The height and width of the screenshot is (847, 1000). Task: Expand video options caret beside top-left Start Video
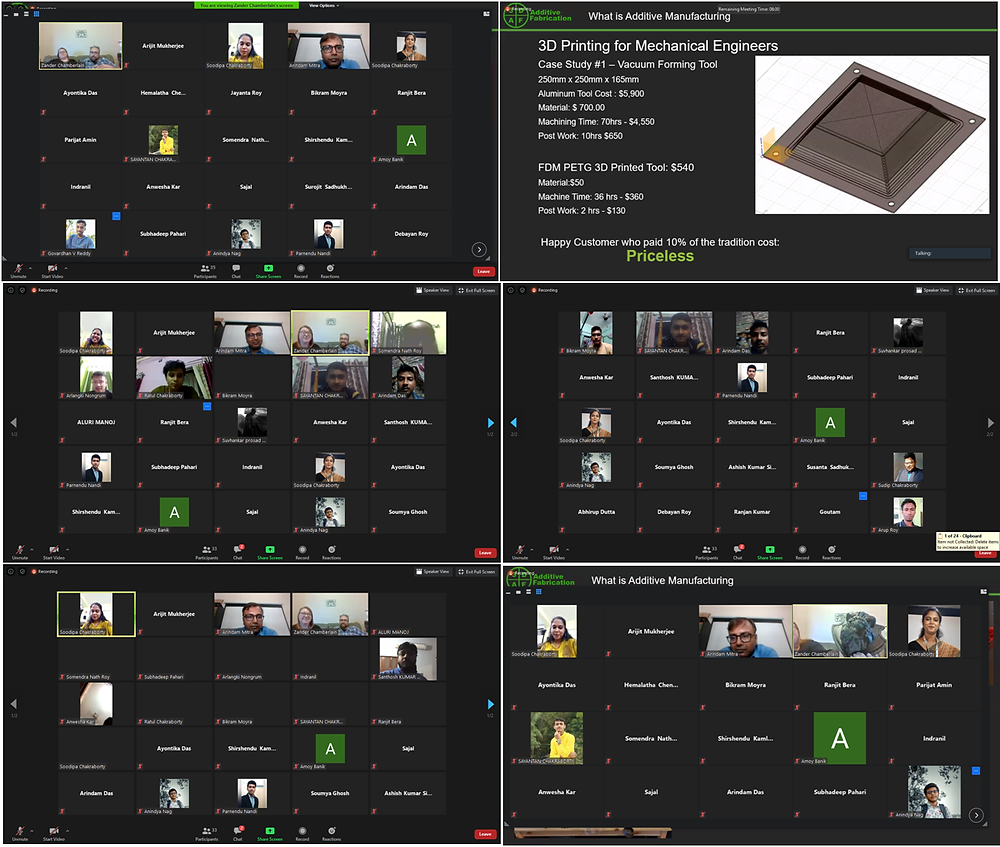tap(66, 268)
